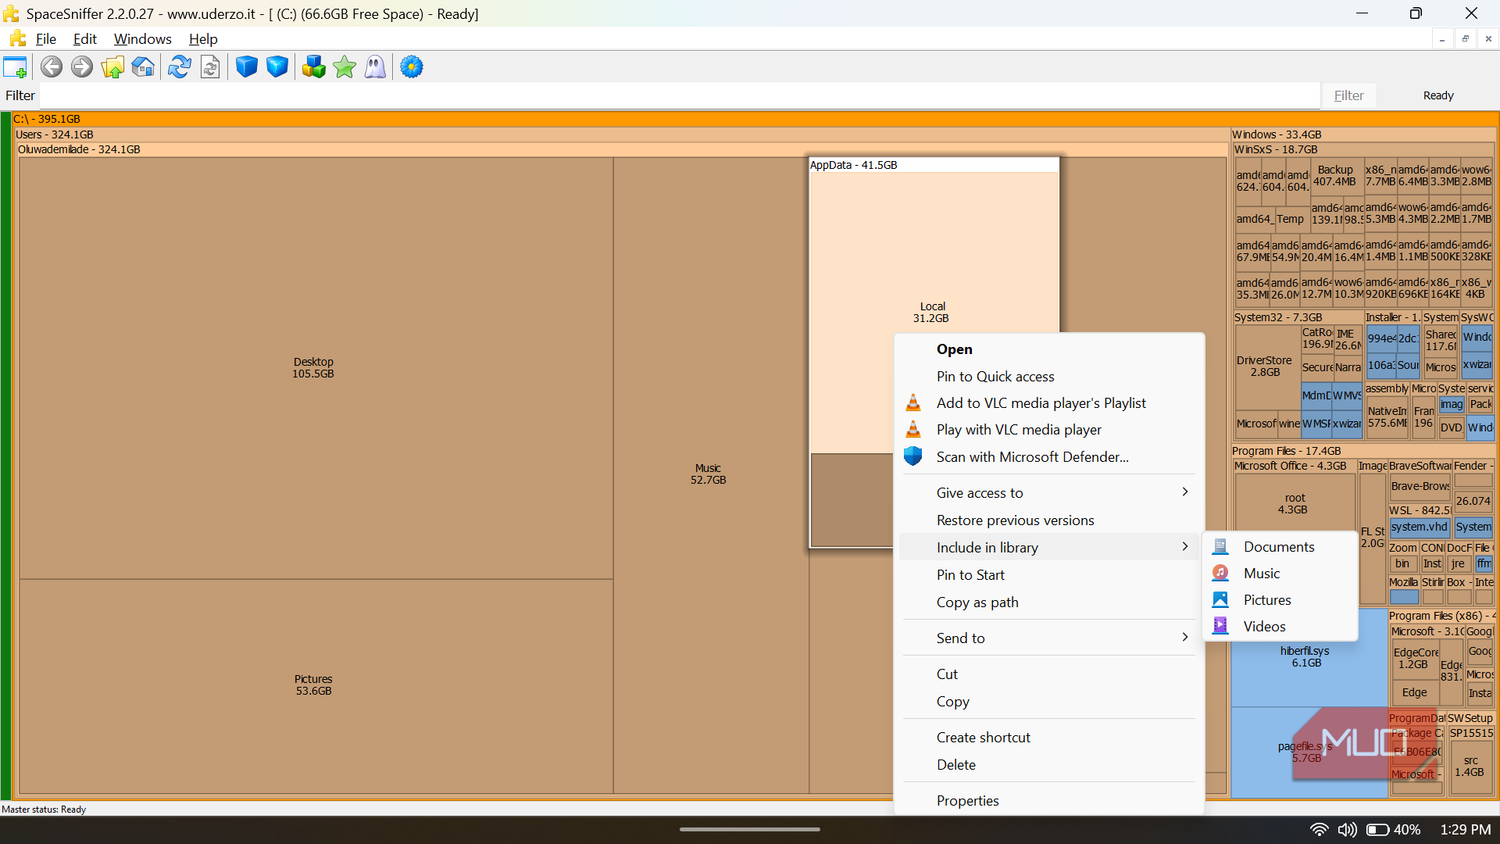This screenshot has height=844, width=1500.
Task: Choose Add to VLC media player's Playlist
Action: point(1049,403)
